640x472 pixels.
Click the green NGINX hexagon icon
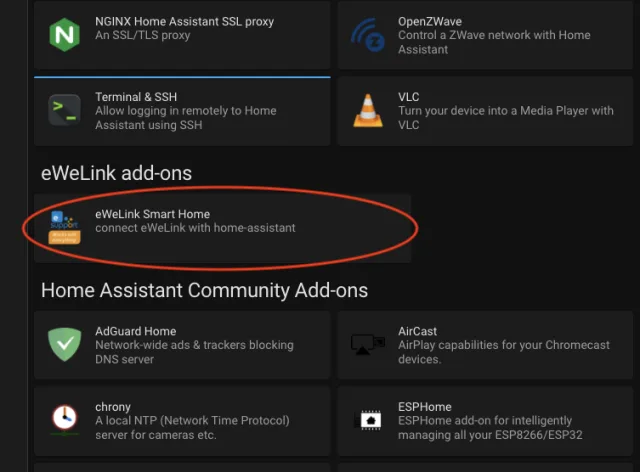pos(64,35)
